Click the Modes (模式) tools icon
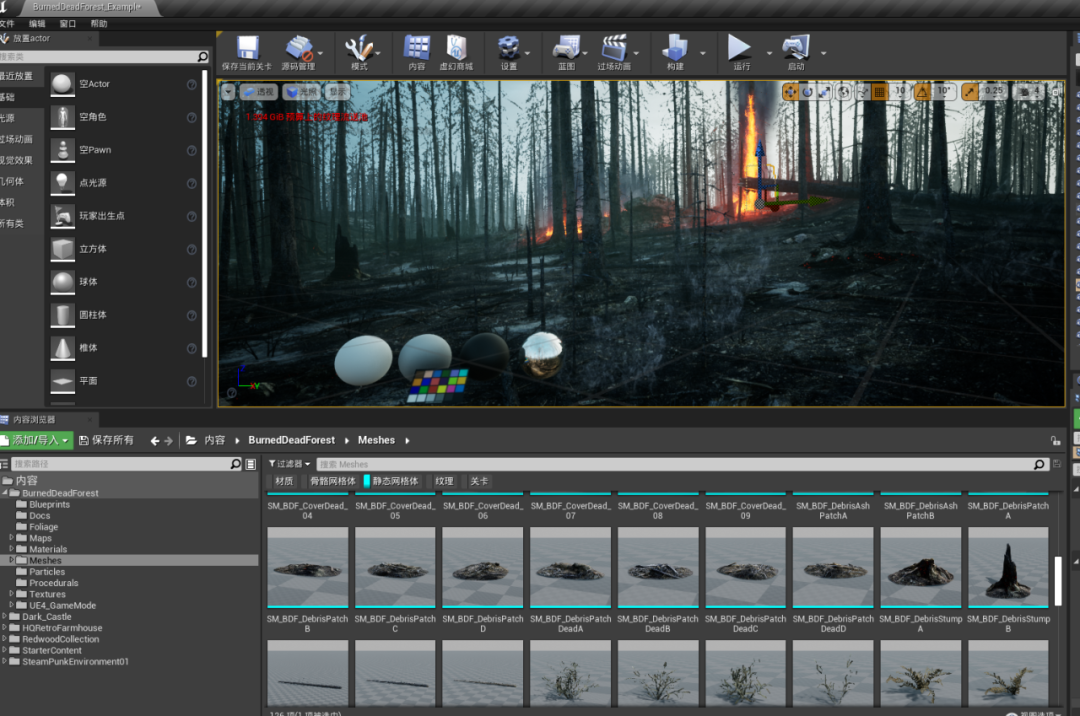The width and height of the screenshot is (1080, 716). (359, 48)
